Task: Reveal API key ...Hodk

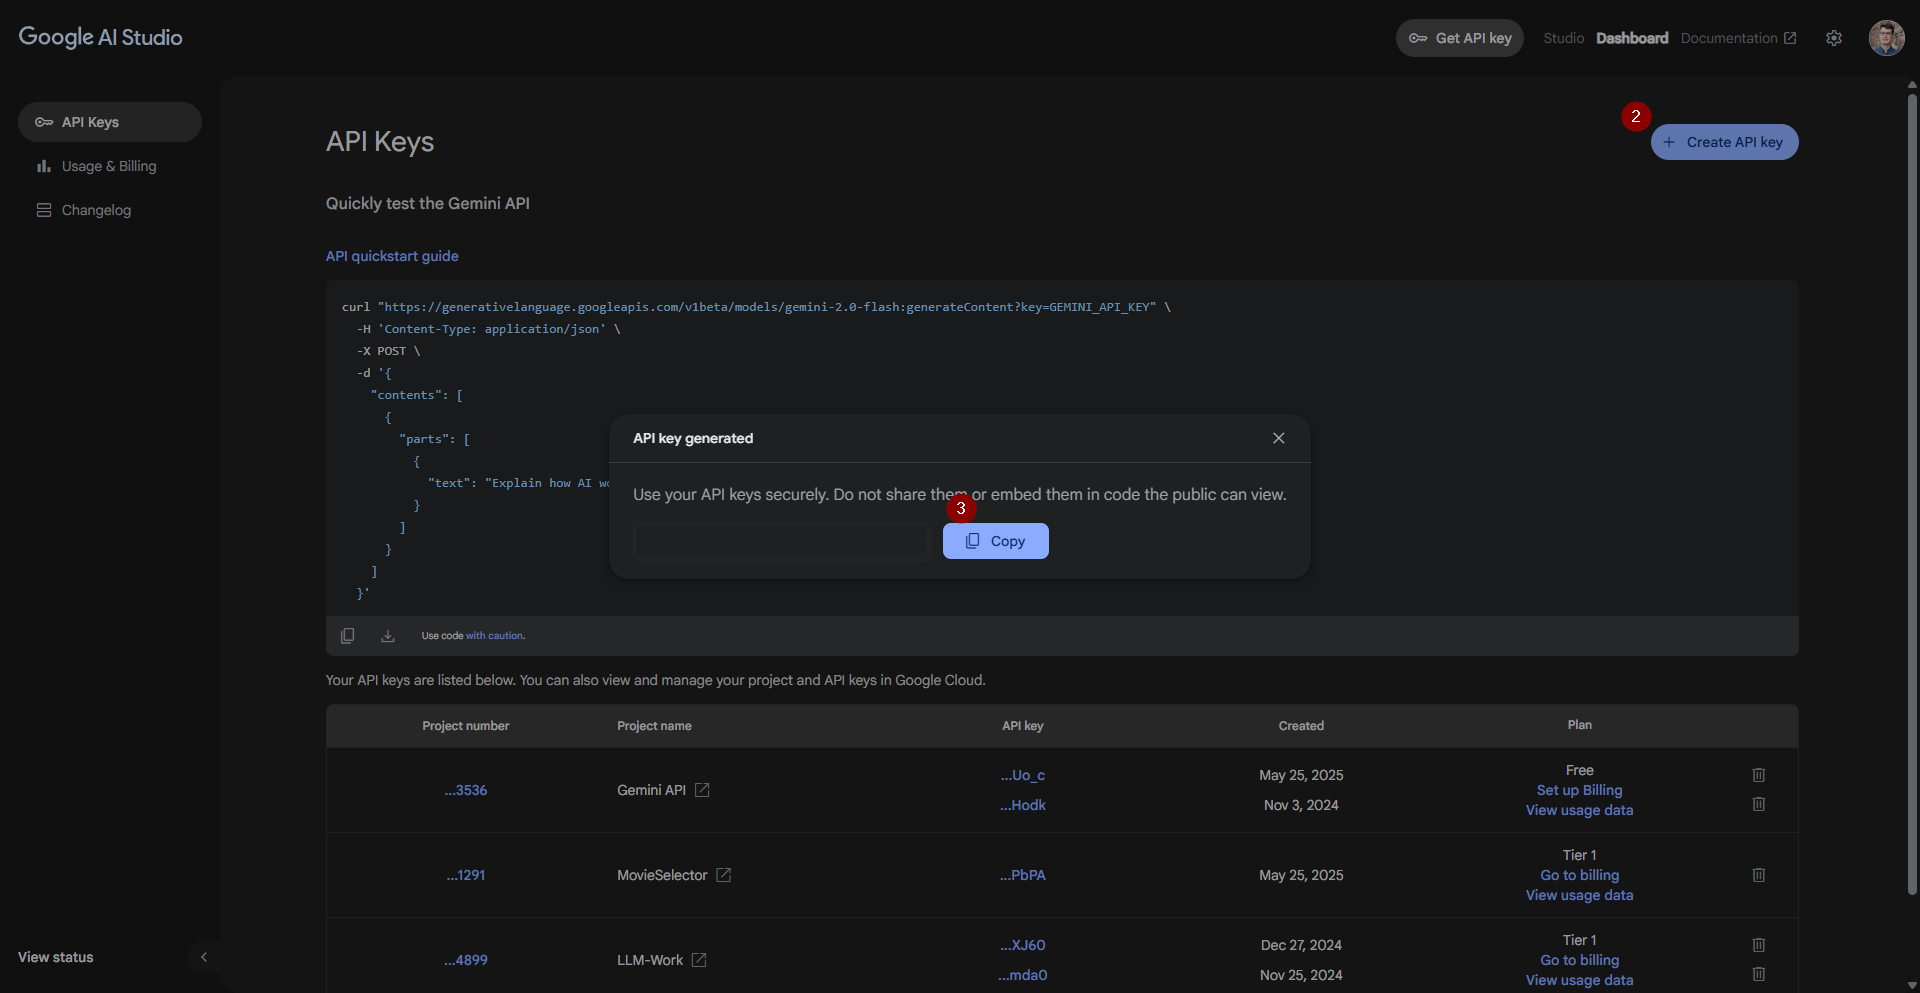Action: (x=1023, y=805)
